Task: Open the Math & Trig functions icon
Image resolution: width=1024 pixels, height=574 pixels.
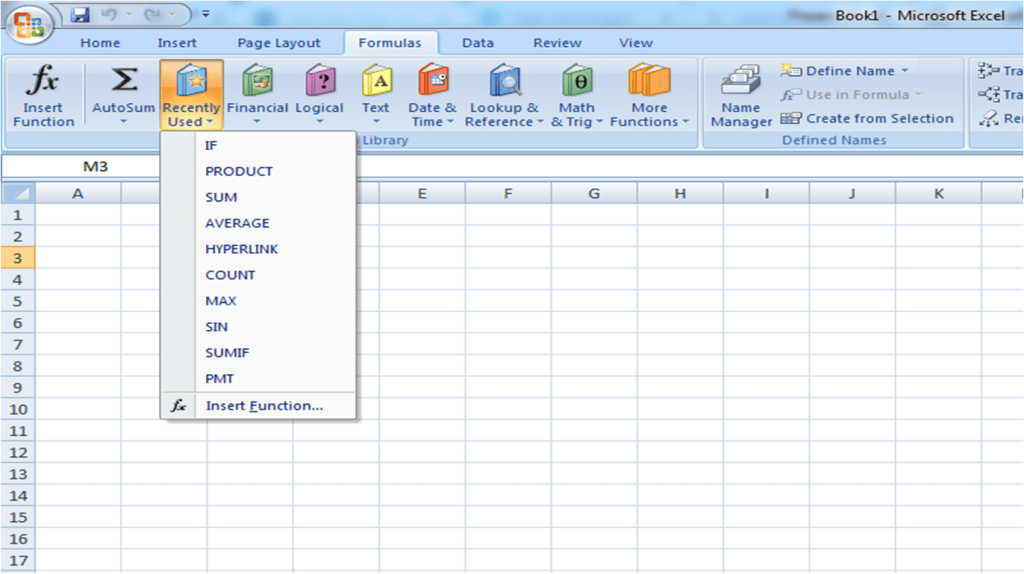Action: tap(577, 80)
